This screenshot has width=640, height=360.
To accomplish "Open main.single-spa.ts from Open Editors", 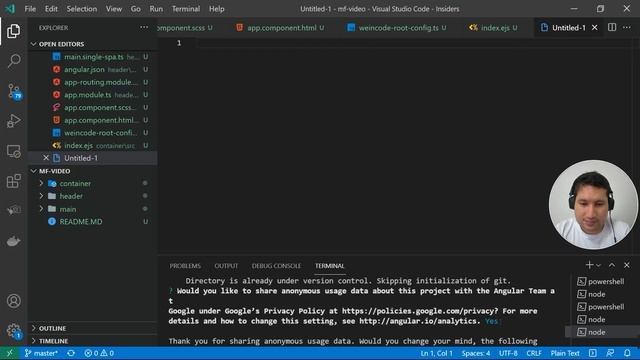I will [x=93, y=57].
